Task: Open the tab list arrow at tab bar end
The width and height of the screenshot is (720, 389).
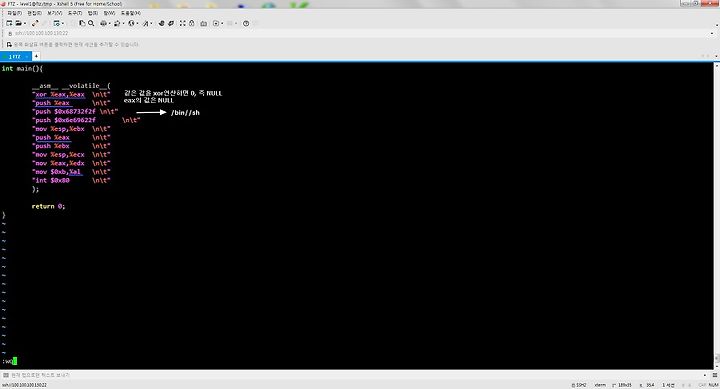Action: tap(717, 56)
